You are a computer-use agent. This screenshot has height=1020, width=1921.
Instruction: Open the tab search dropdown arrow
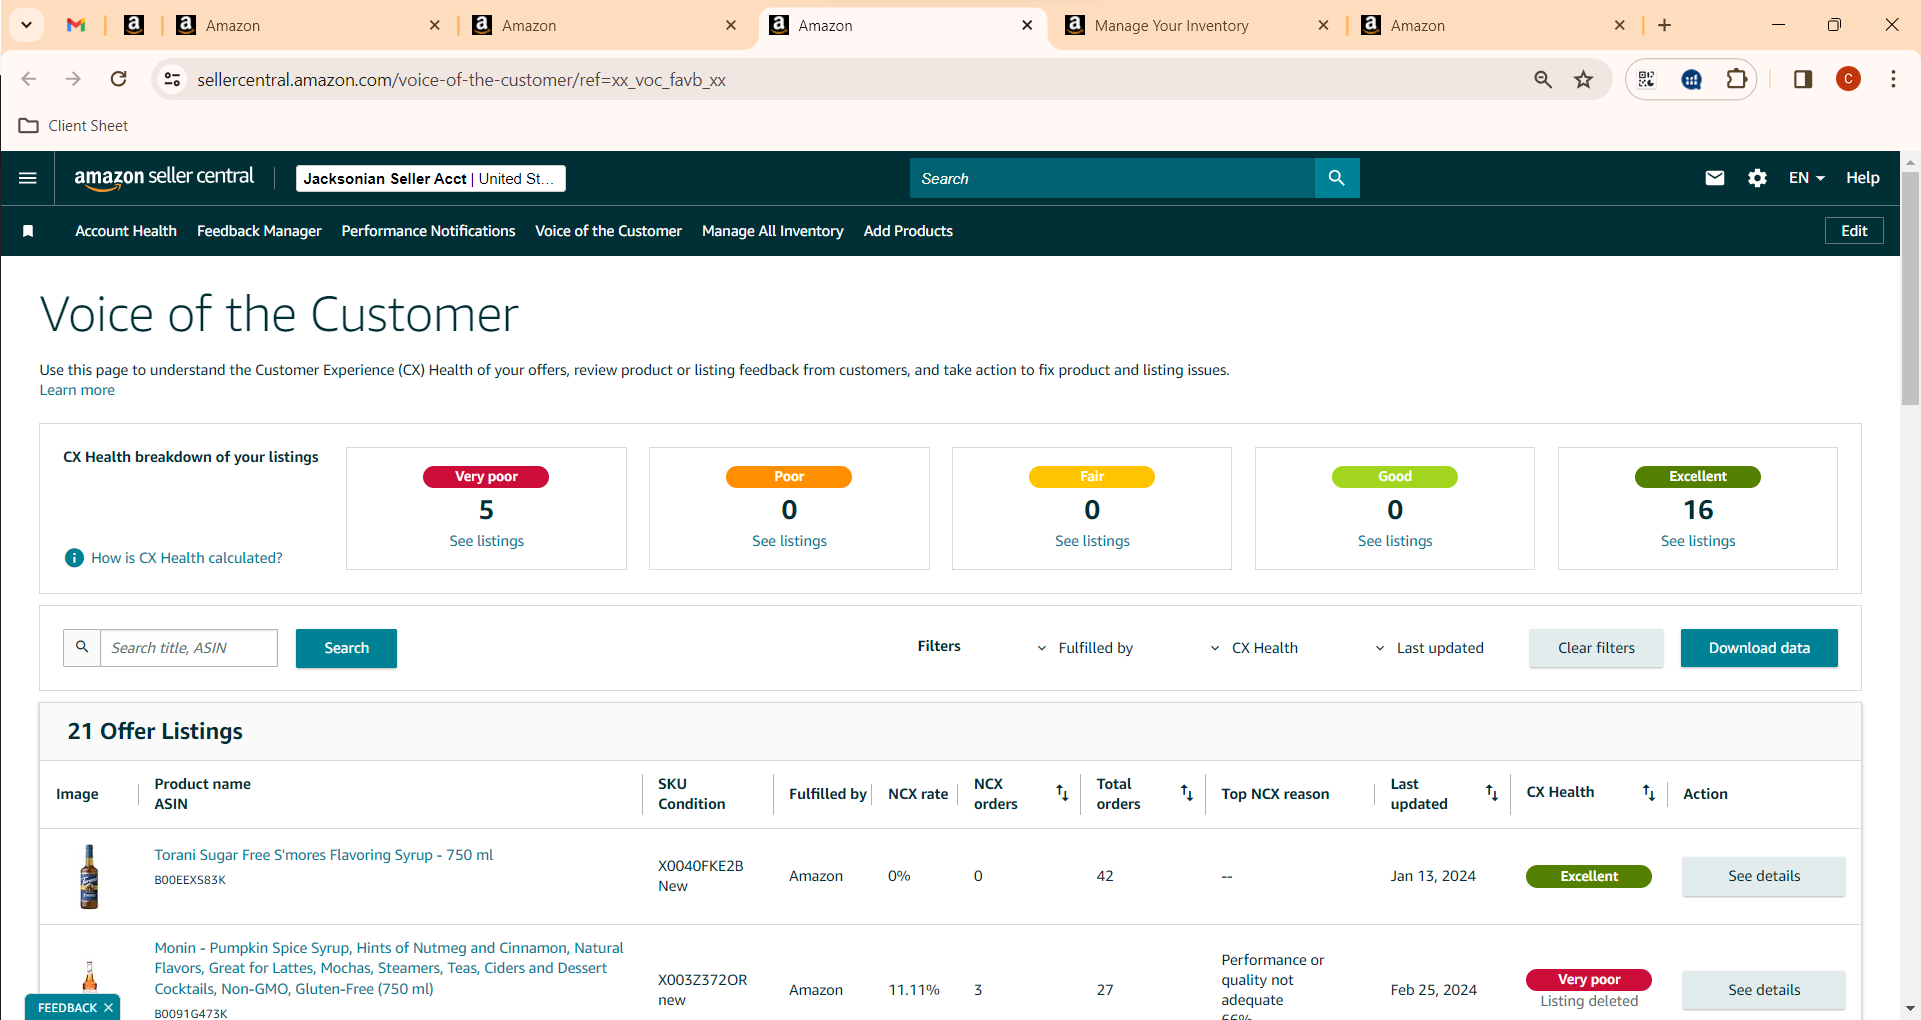click(26, 25)
